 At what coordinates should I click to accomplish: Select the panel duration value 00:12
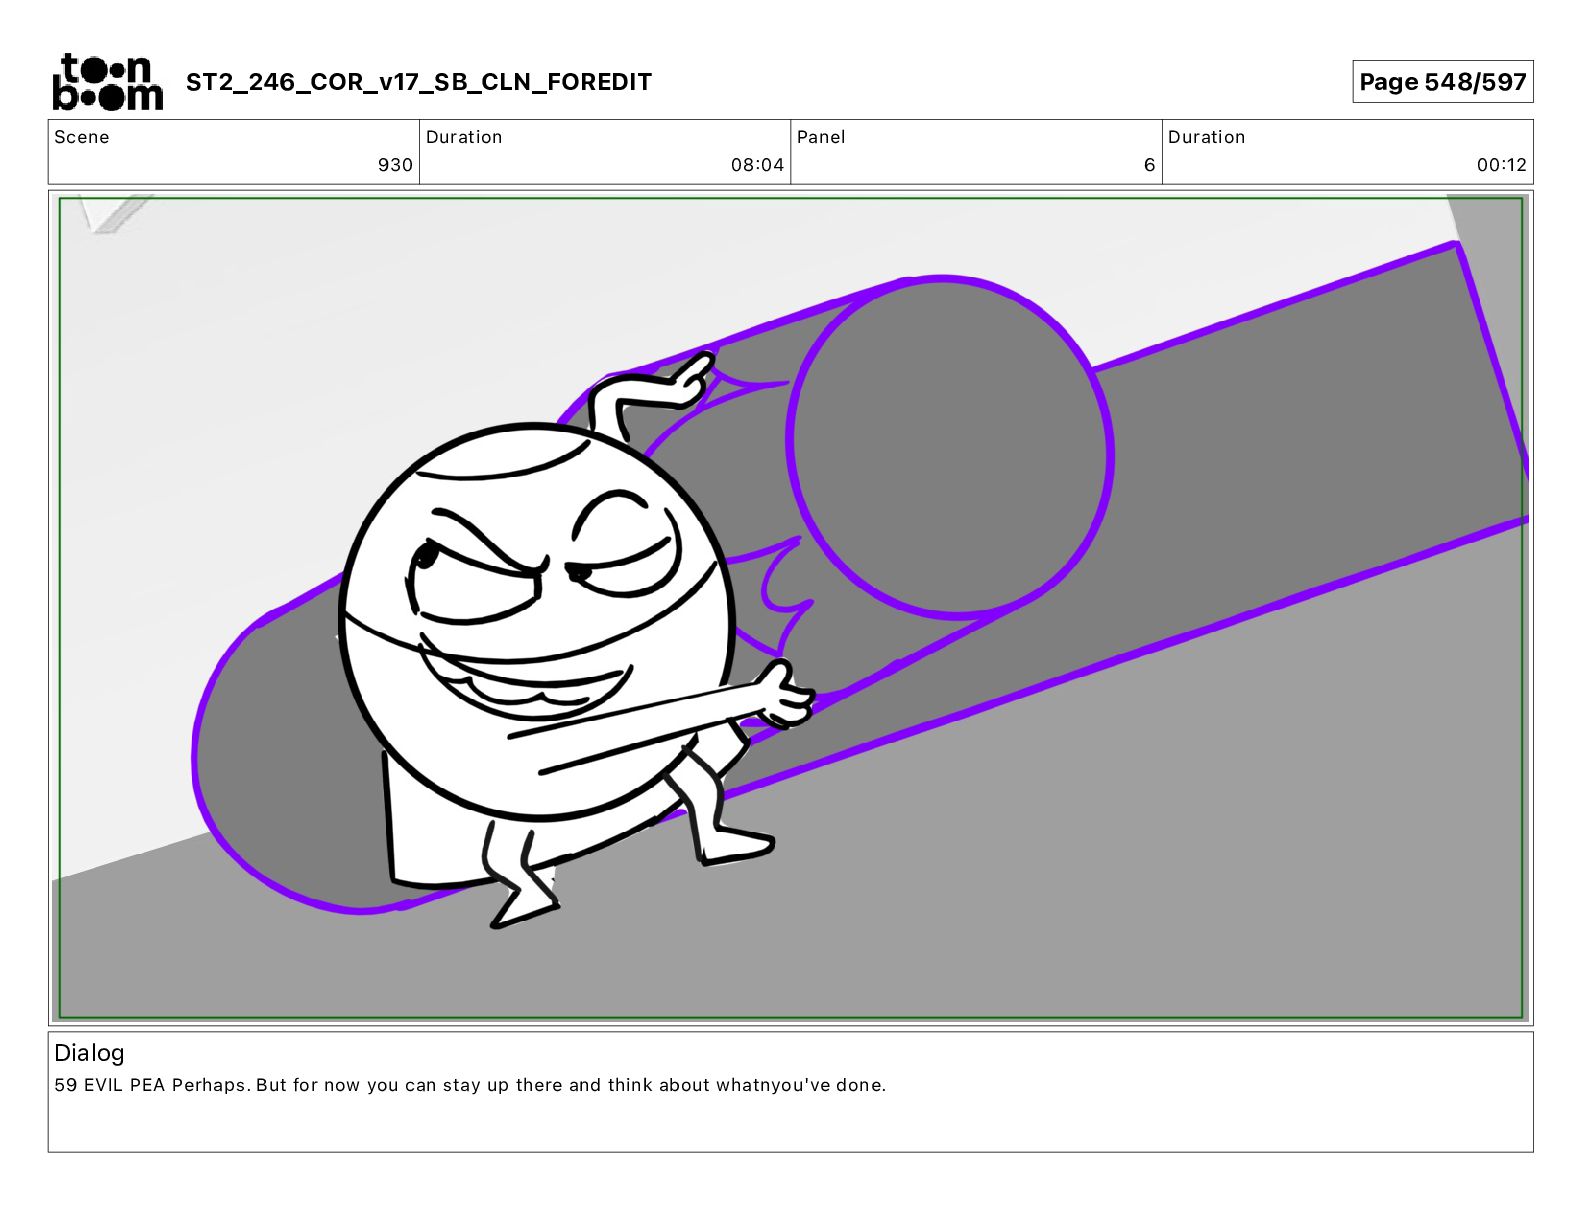tap(1501, 165)
